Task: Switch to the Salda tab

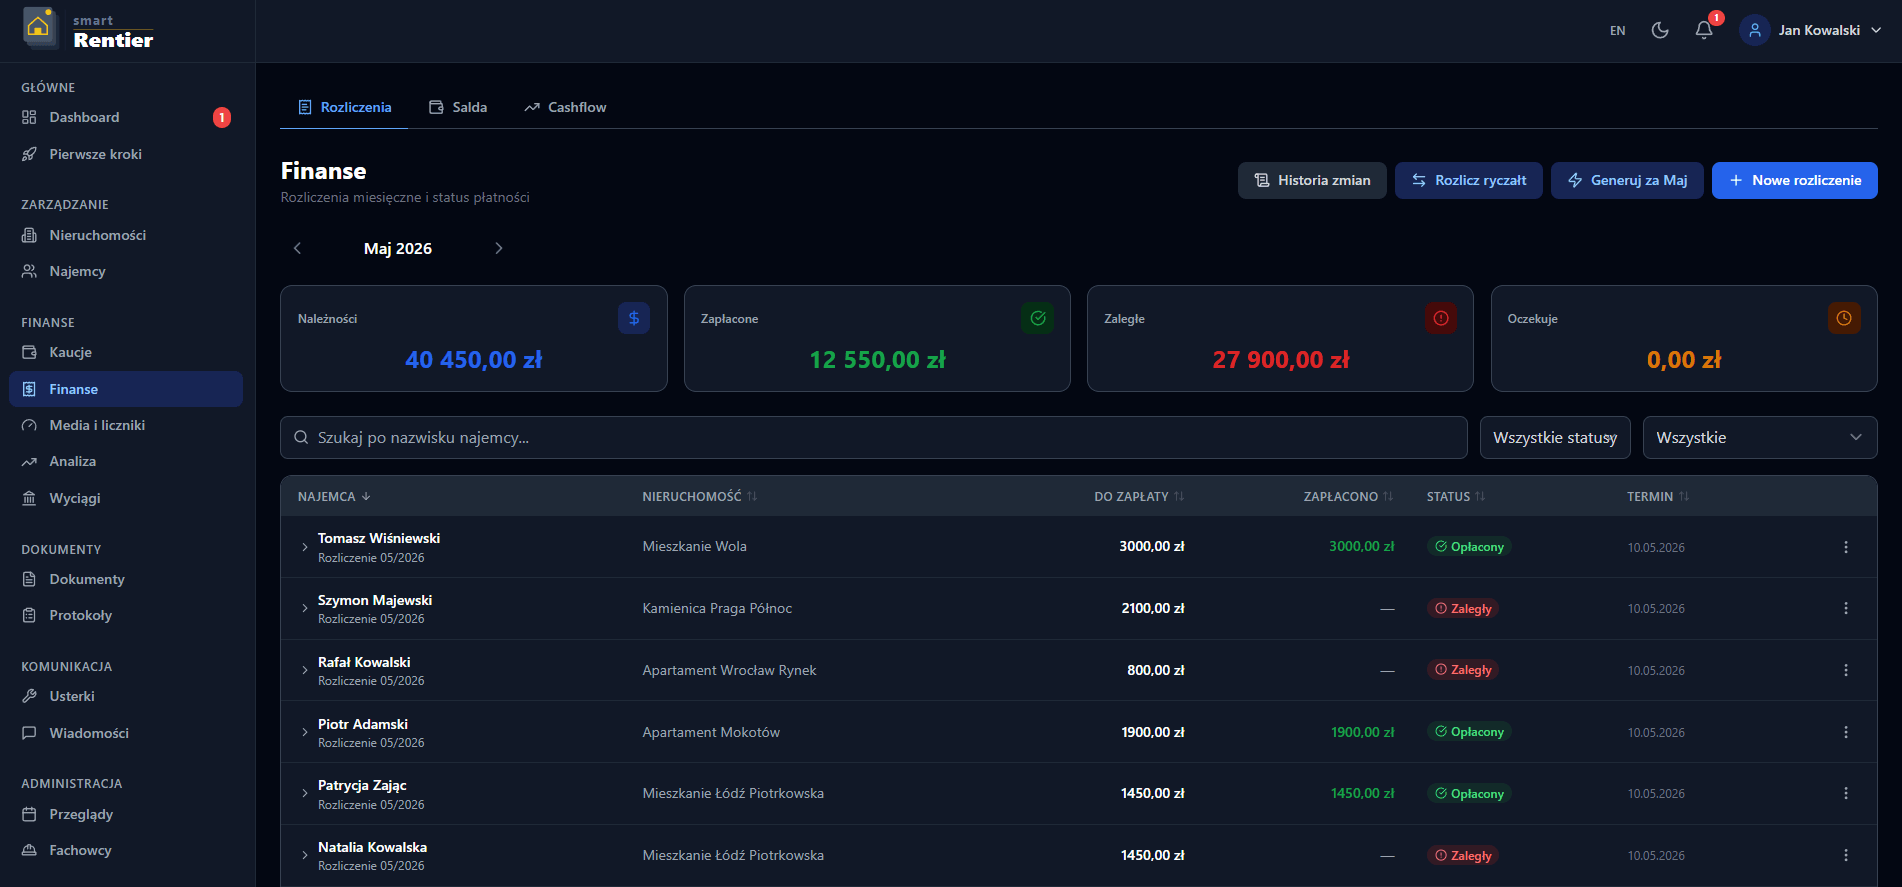Action: click(458, 107)
